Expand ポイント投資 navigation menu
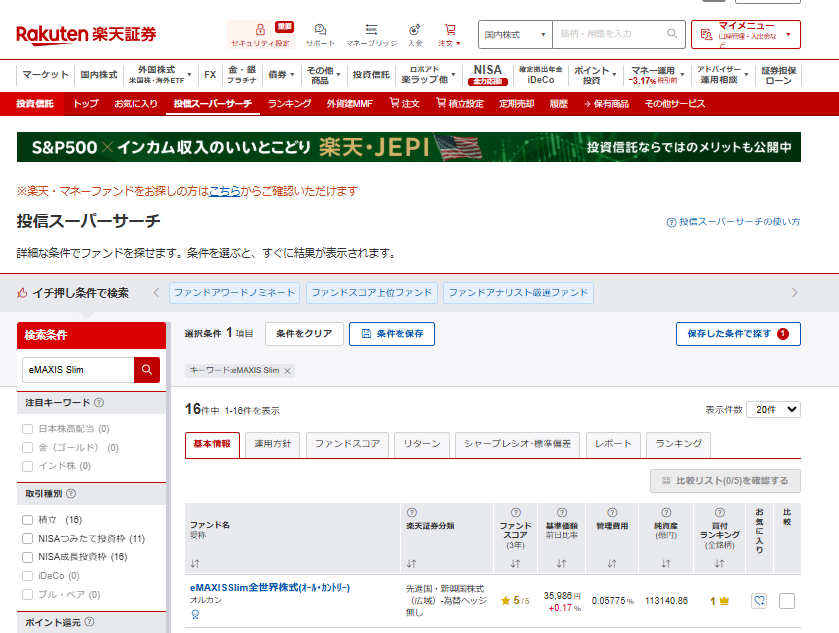The image size is (839, 633). (594, 74)
